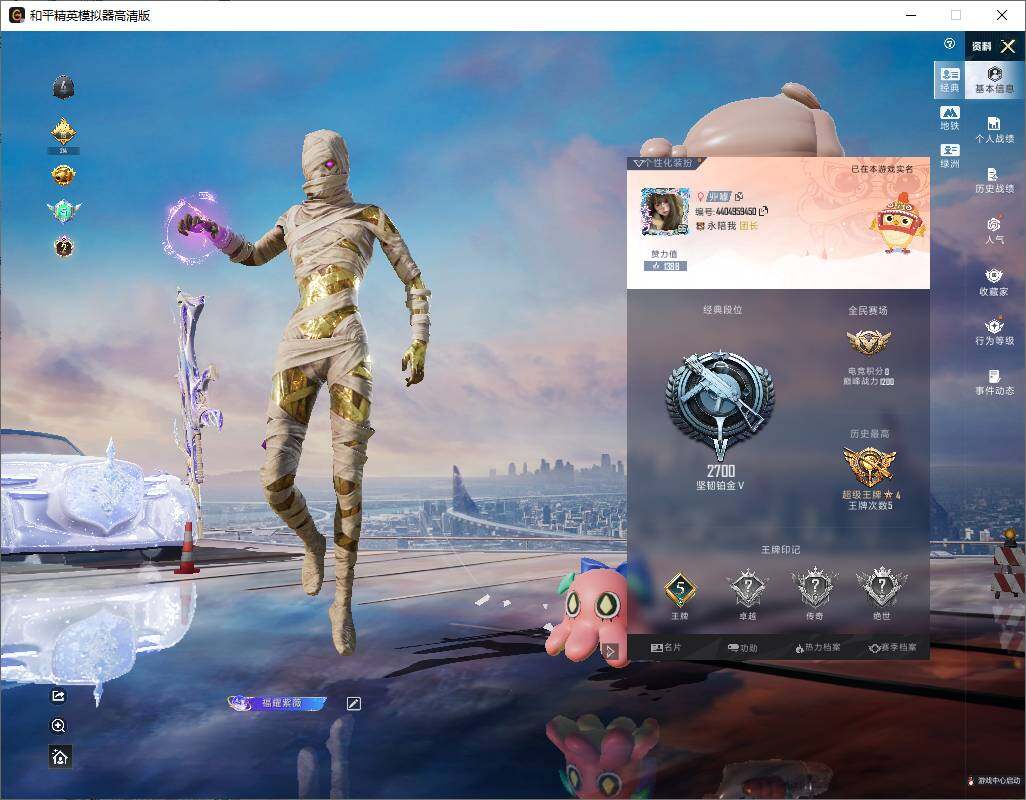1026x800 pixels.
Task: Click the brown number 2 badge
Action: tap(63, 247)
